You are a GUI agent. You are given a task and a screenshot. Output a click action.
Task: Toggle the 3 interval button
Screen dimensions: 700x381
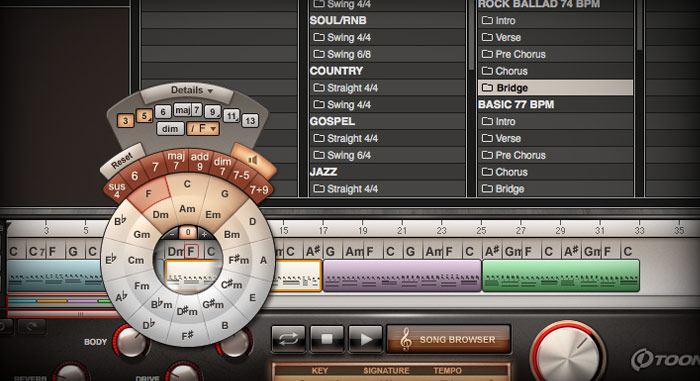click(125, 121)
